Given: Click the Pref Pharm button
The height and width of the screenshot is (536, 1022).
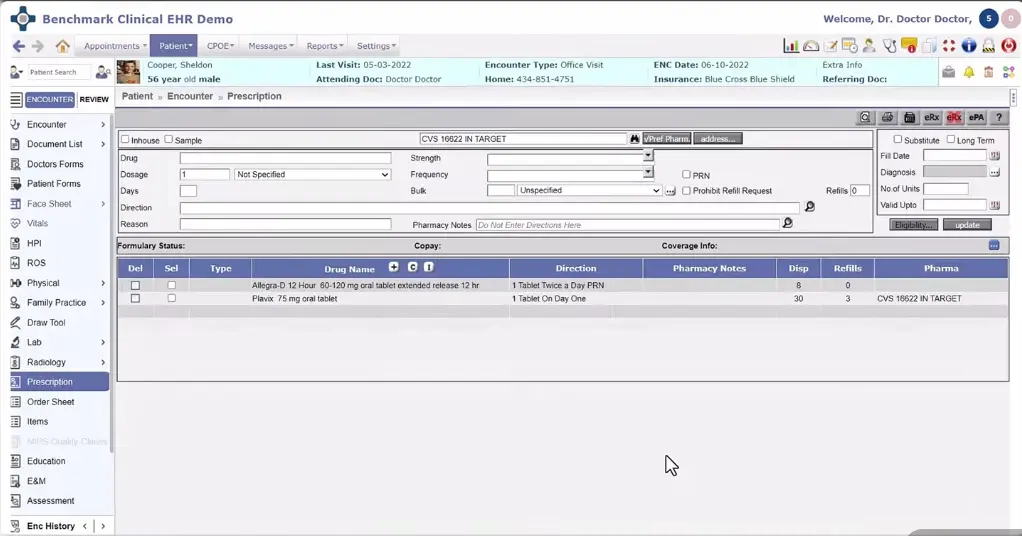Looking at the screenshot, I should click(667, 139).
